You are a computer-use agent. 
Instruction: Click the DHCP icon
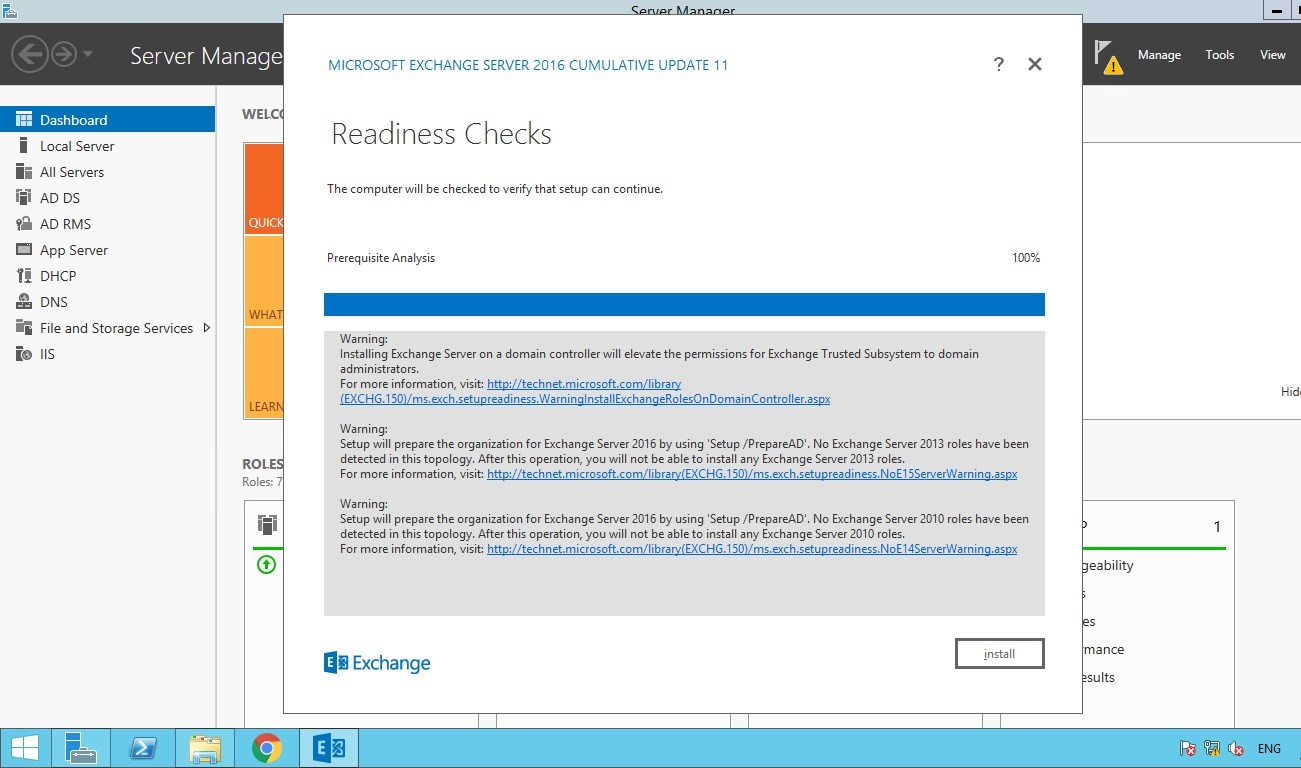click(x=23, y=276)
